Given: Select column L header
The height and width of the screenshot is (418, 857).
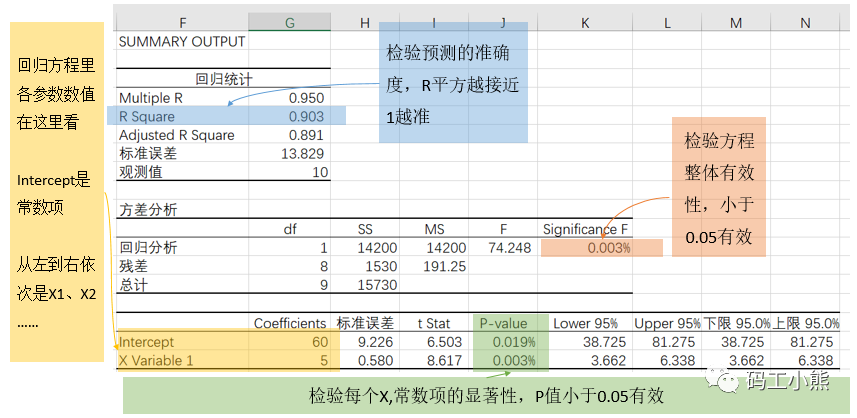Looking at the screenshot, I should (667, 22).
